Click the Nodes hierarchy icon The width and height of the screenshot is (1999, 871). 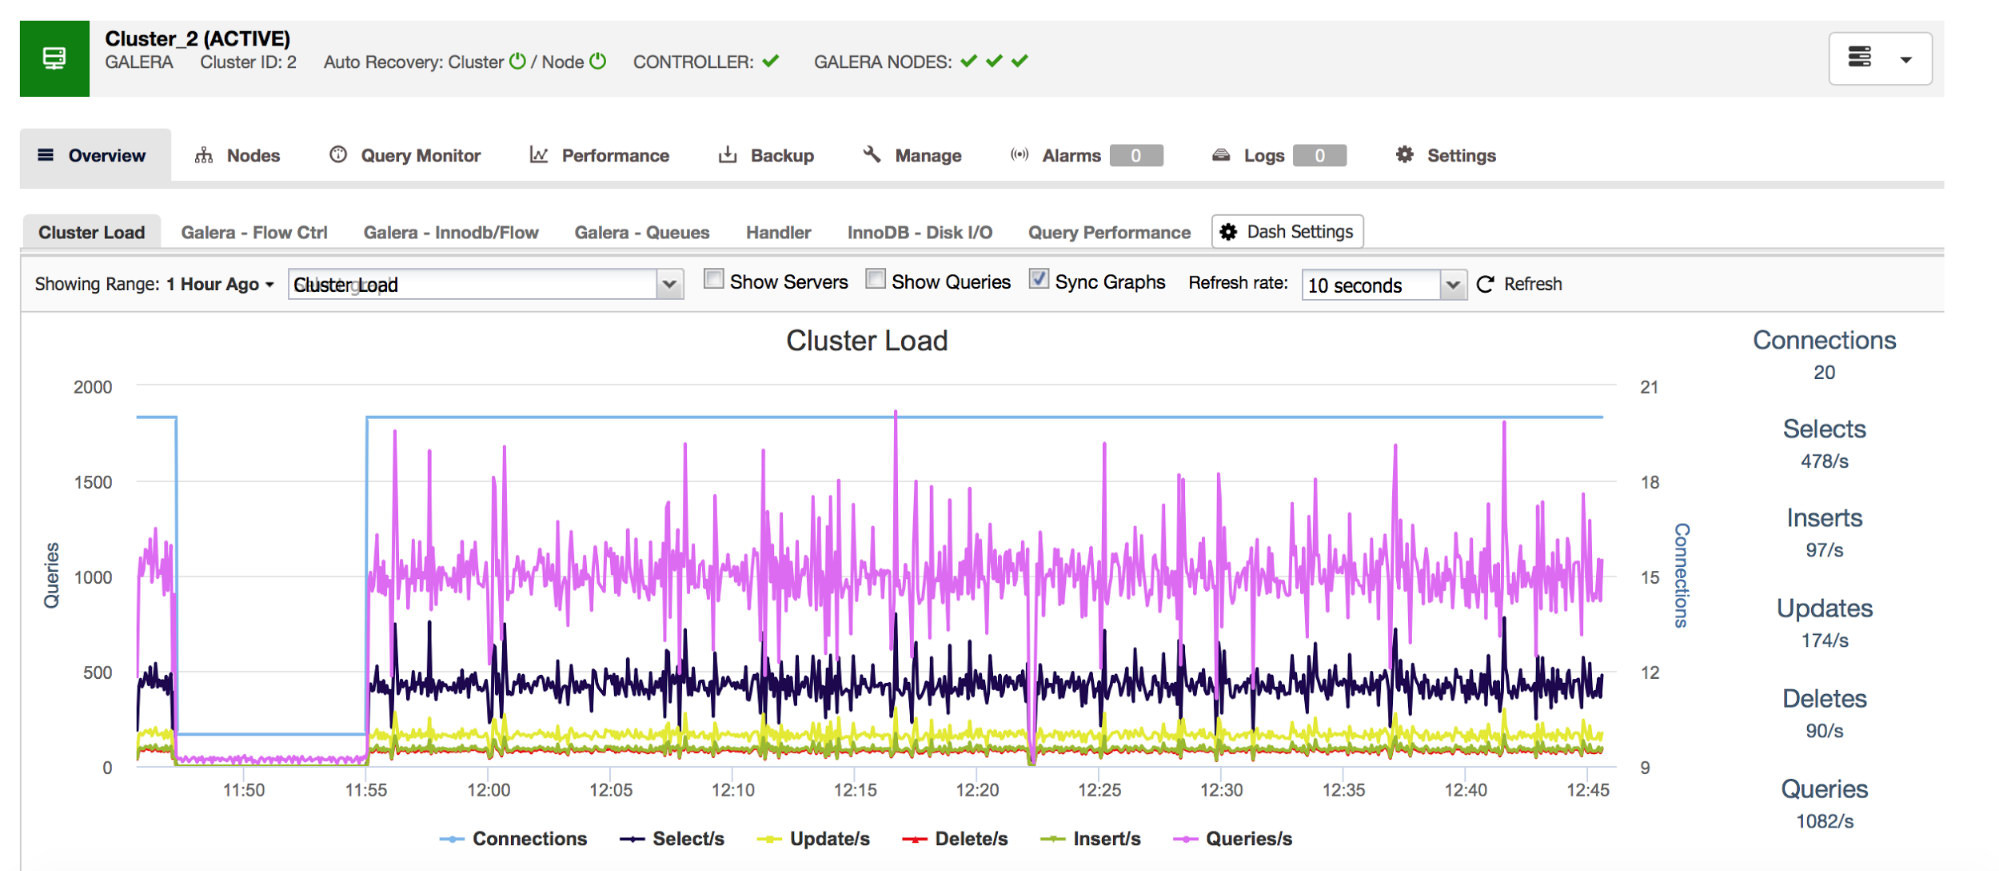[204, 155]
